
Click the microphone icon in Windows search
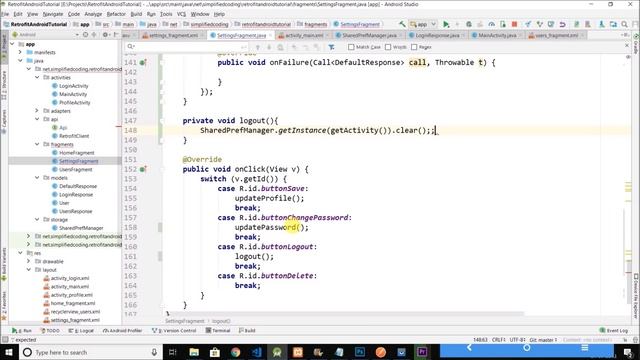coord(154,352)
